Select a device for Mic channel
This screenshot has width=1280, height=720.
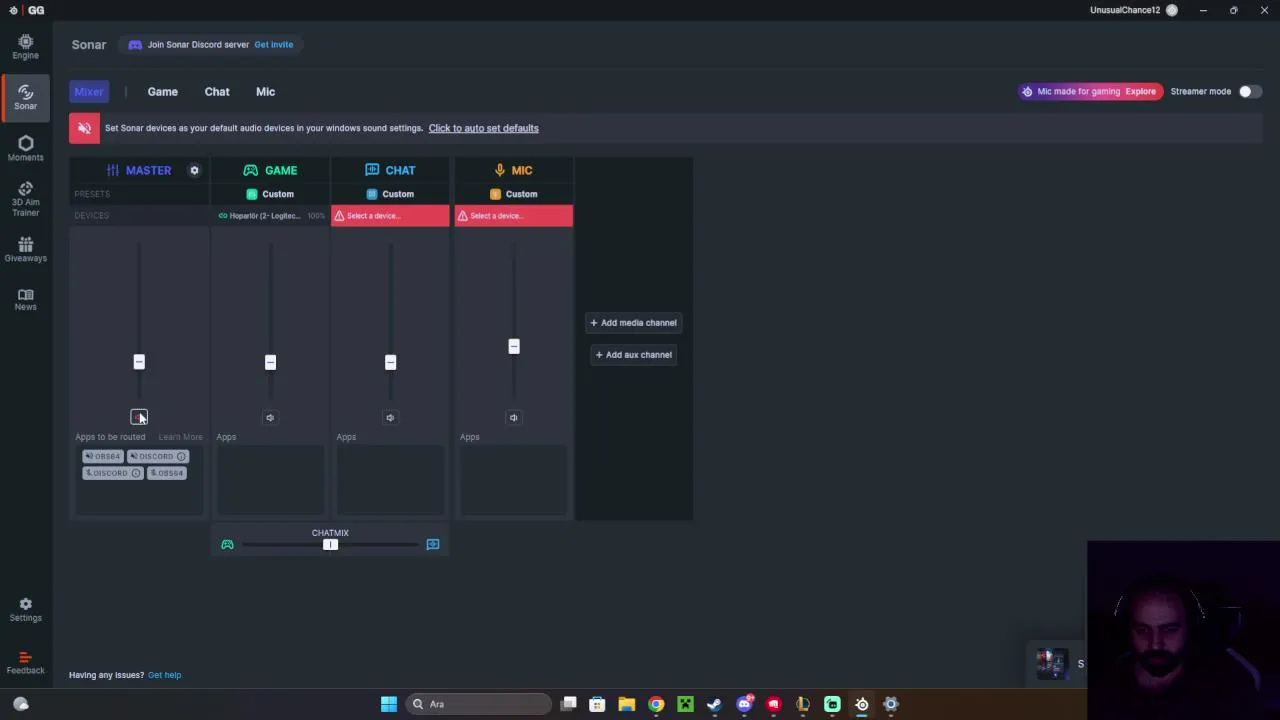click(514, 216)
